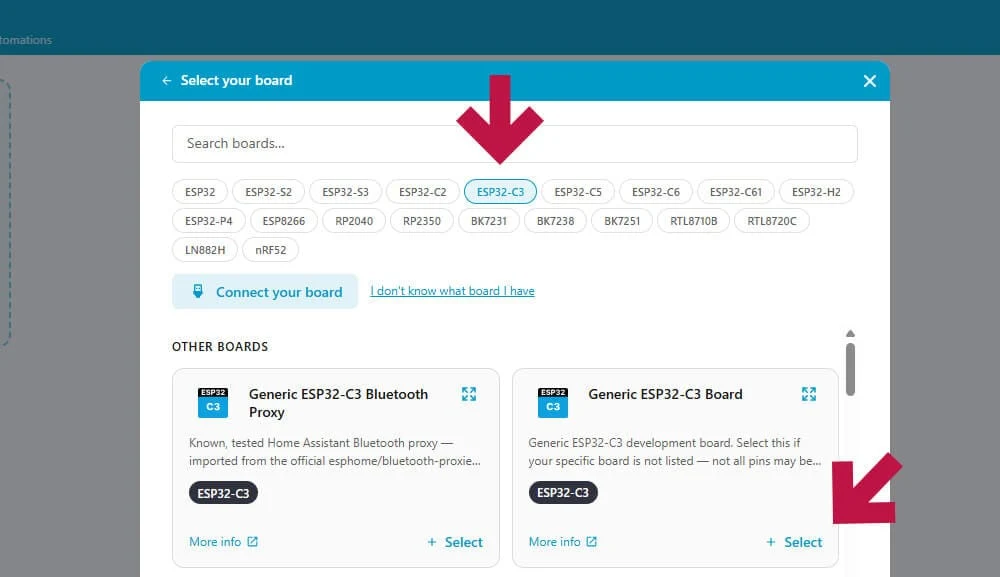Screen dimensions: 1000x577
Task: Select the Generic ESP32-C3 Bluetooth Proxy board
Action: point(455,542)
